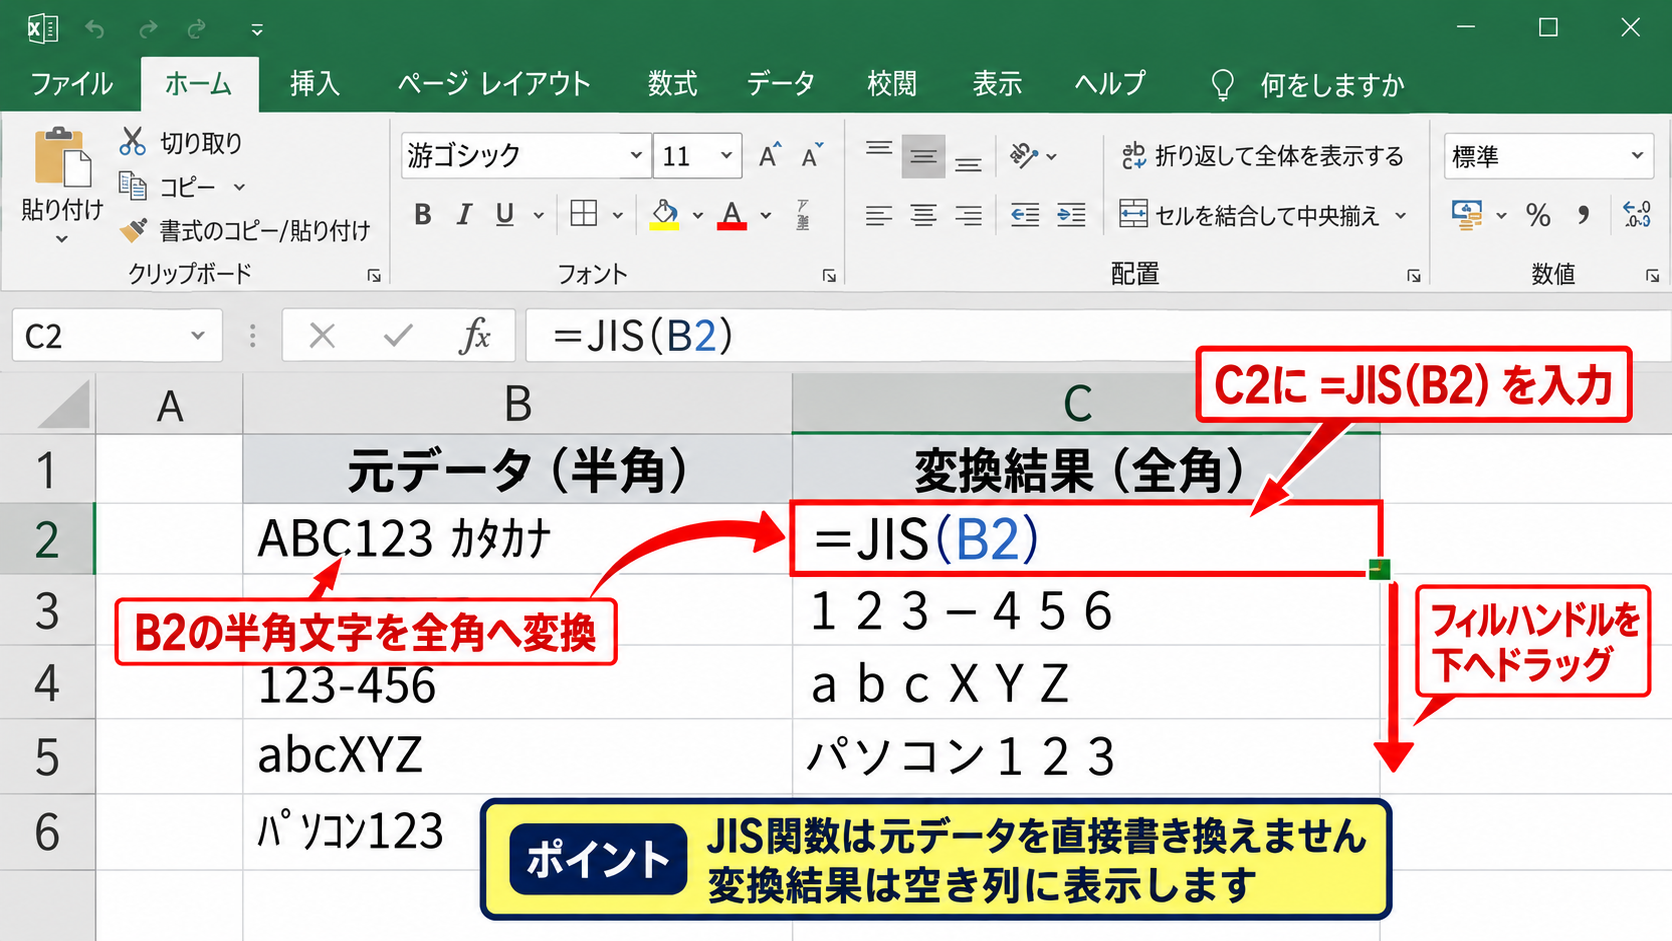Image resolution: width=1672 pixels, height=941 pixels.
Task: Decrease font size with small A icon
Action: pyautogui.click(x=812, y=156)
